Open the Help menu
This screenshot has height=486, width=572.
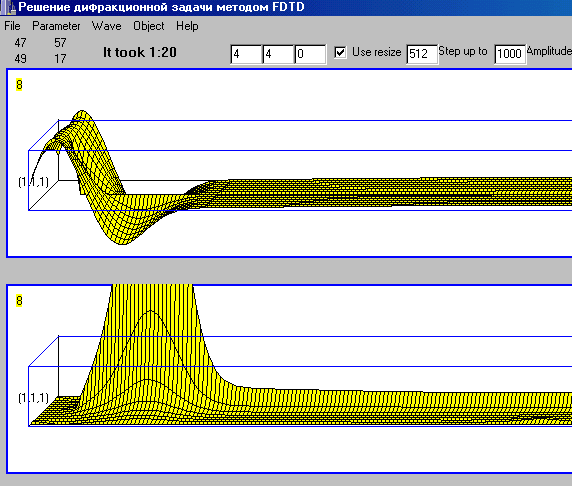click(187, 26)
